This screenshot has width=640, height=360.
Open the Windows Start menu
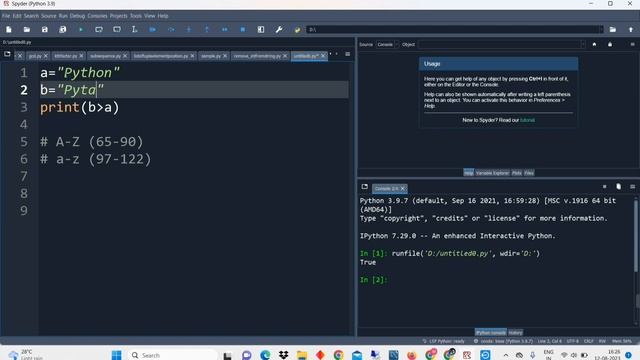tap(116, 355)
